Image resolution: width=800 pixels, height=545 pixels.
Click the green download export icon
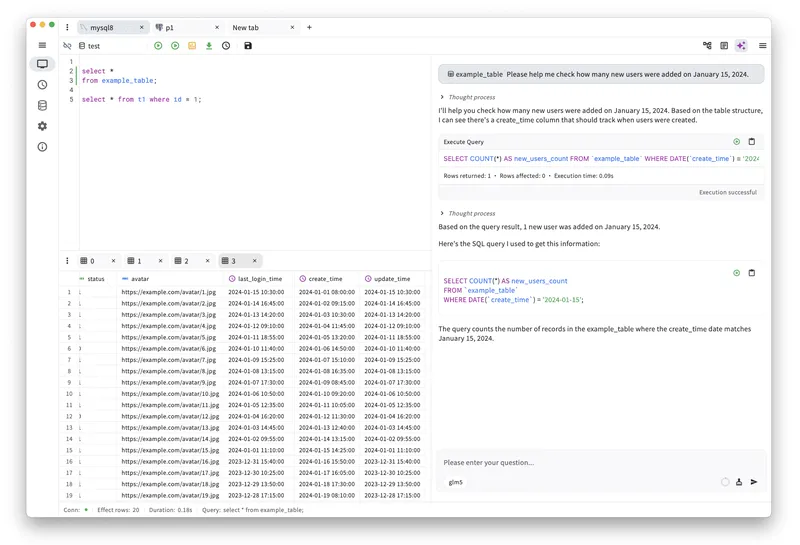click(209, 46)
